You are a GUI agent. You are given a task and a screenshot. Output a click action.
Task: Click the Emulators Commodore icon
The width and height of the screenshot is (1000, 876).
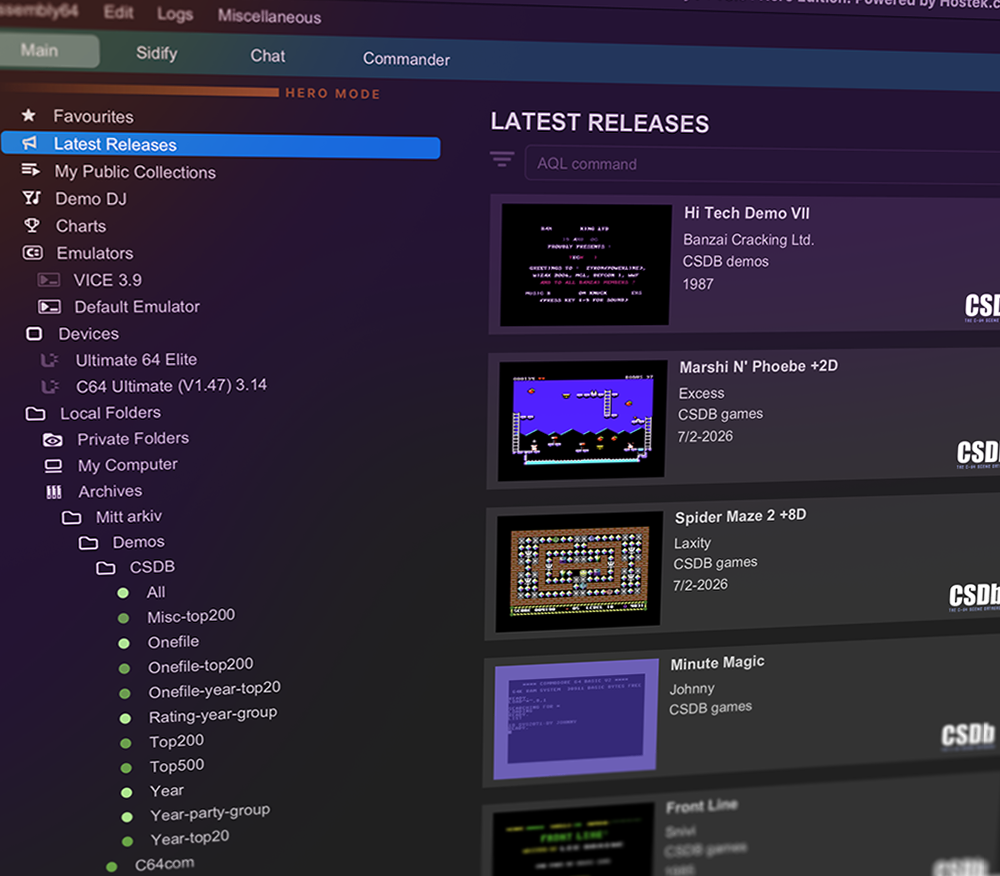(33, 253)
